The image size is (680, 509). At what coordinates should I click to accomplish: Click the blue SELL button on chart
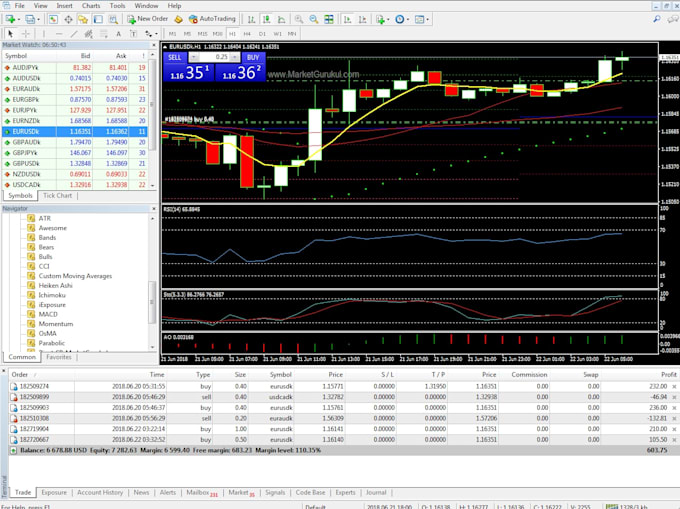click(x=177, y=57)
